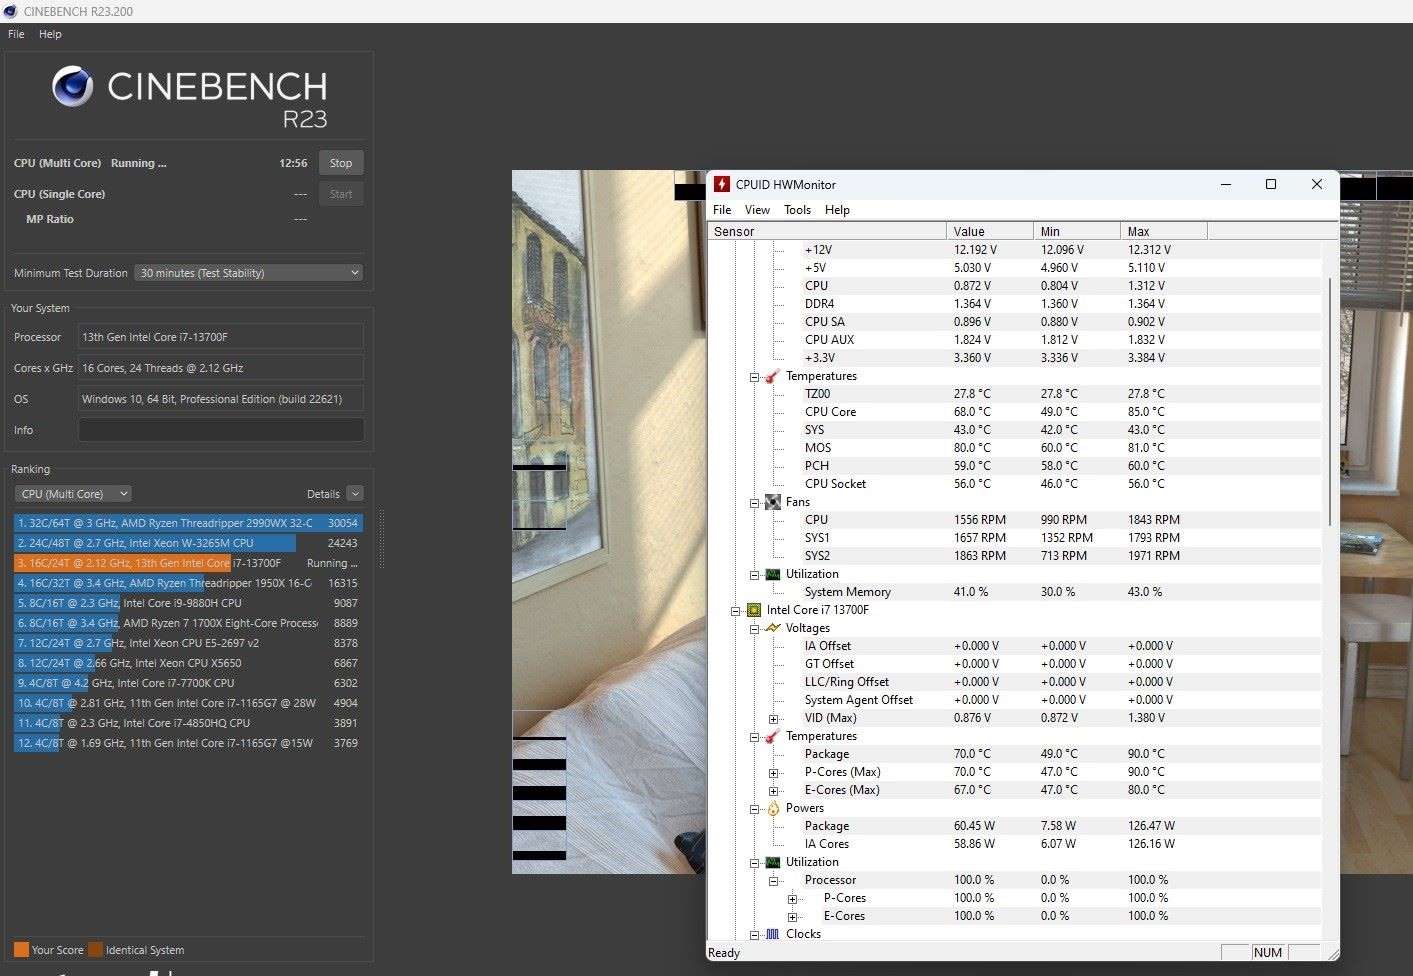Click the Sensor column header
Image resolution: width=1413 pixels, height=976 pixels.
coord(828,231)
